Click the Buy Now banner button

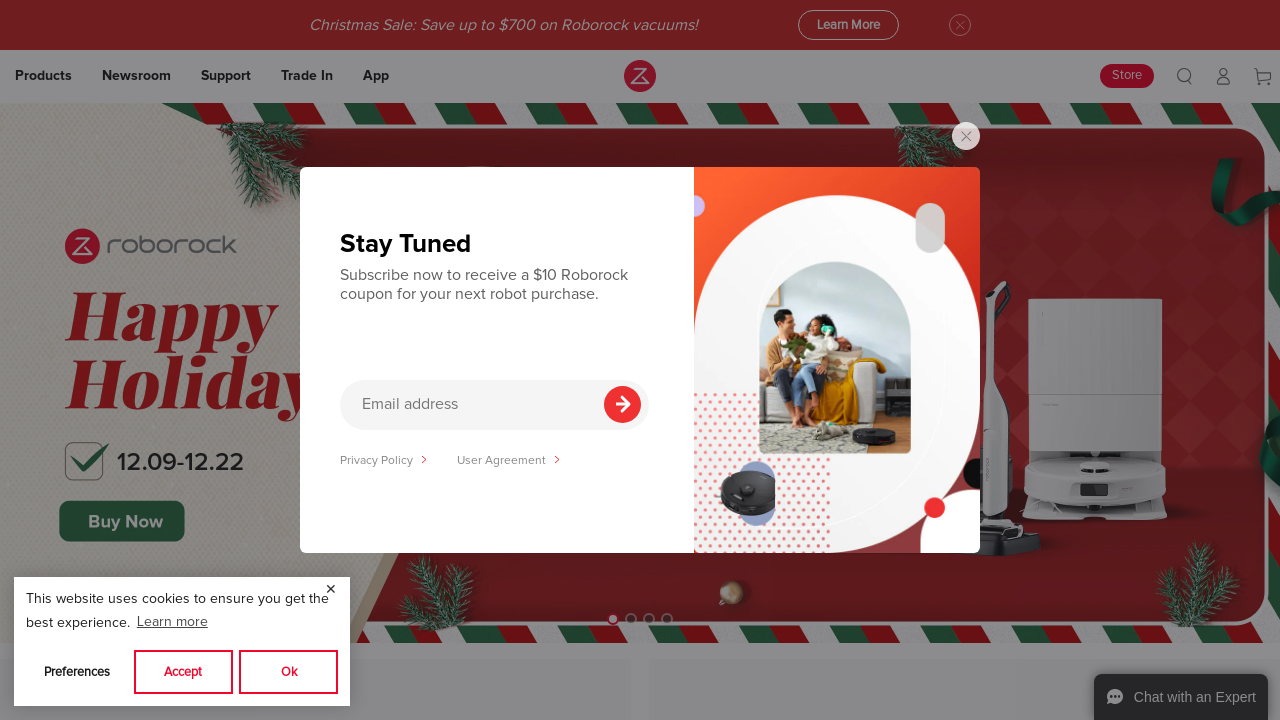(122, 521)
